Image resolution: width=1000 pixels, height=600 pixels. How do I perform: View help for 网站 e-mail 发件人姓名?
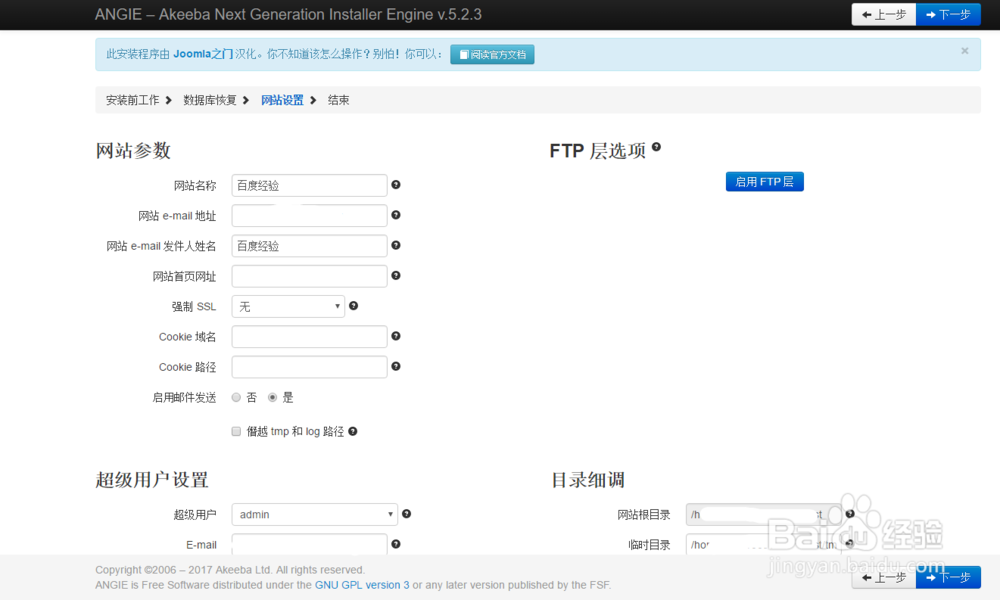pyautogui.click(x=395, y=245)
